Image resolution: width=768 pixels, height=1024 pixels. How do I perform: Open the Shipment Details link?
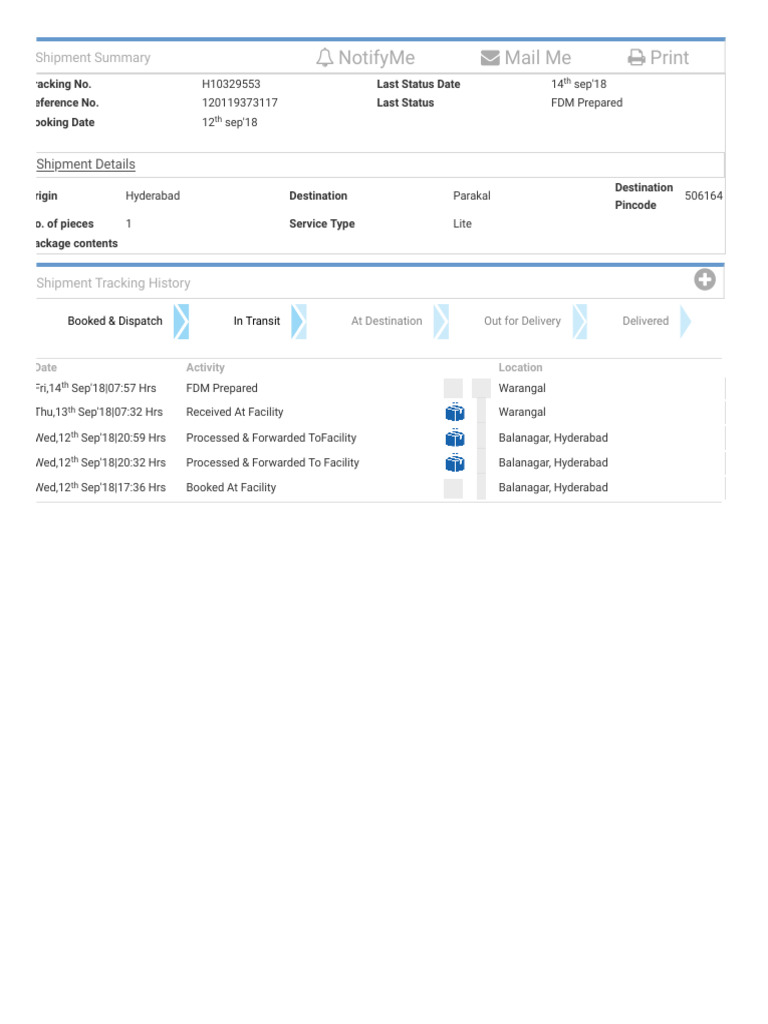86,164
